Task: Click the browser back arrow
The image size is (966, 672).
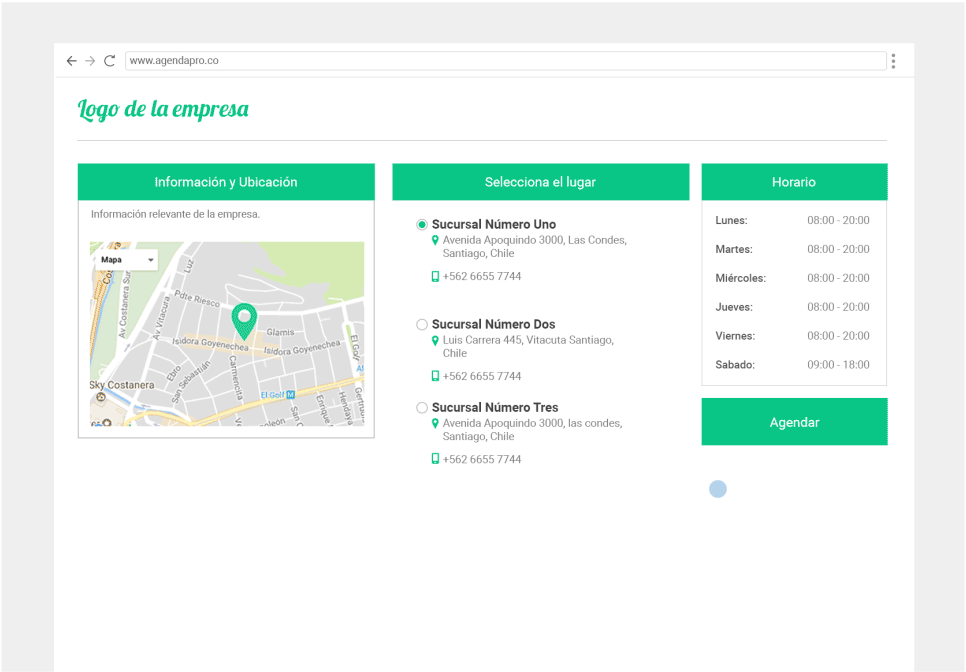Action: (71, 60)
